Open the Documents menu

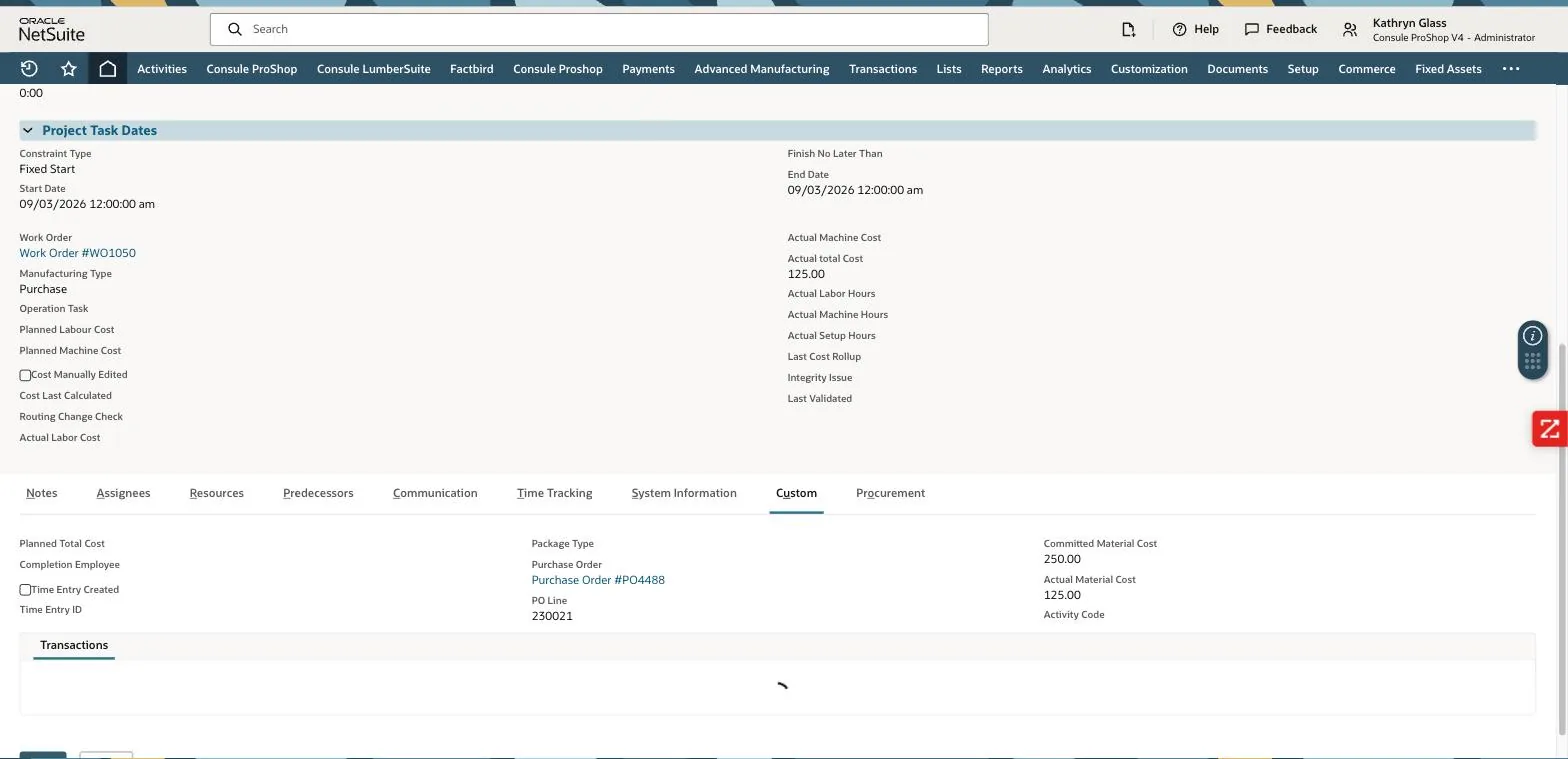tap(1238, 69)
